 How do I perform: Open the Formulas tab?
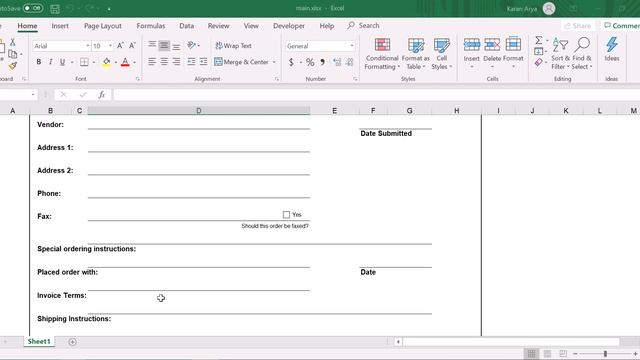(151, 26)
